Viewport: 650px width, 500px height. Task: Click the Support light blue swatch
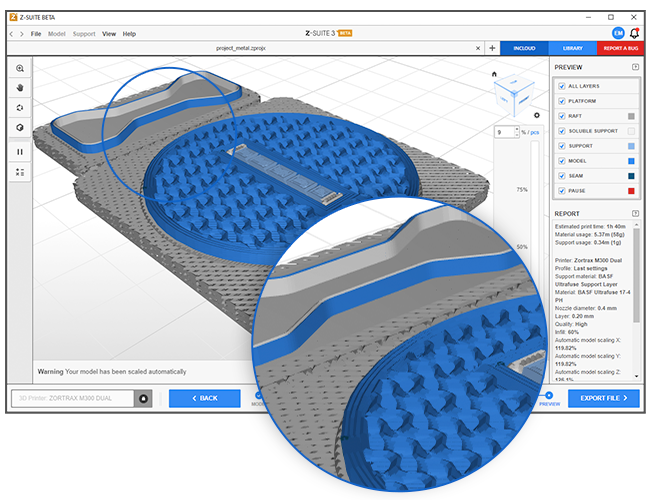click(x=631, y=146)
